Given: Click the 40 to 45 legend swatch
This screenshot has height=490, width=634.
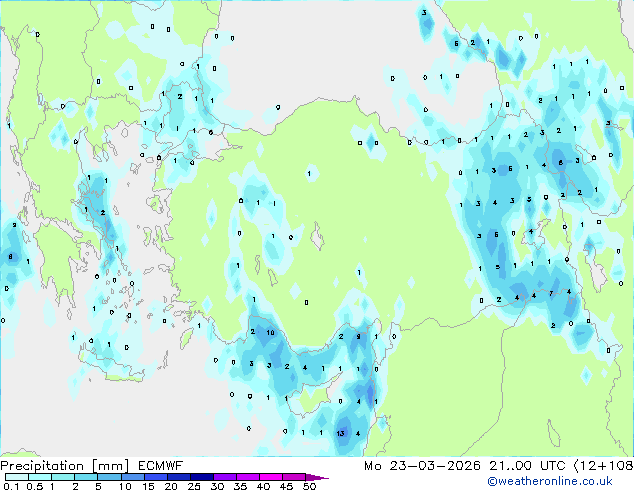Looking at the screenshot, I should (271, 477).
